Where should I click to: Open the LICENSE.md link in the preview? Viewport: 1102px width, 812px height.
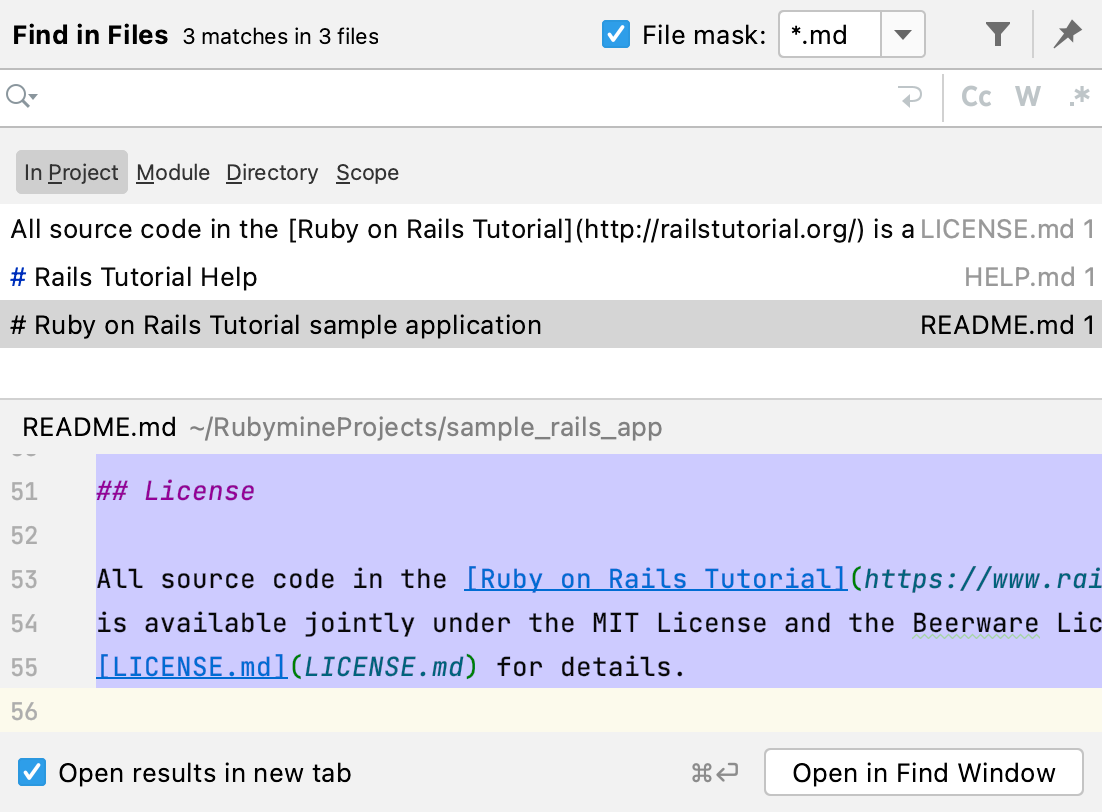[190, 667]
